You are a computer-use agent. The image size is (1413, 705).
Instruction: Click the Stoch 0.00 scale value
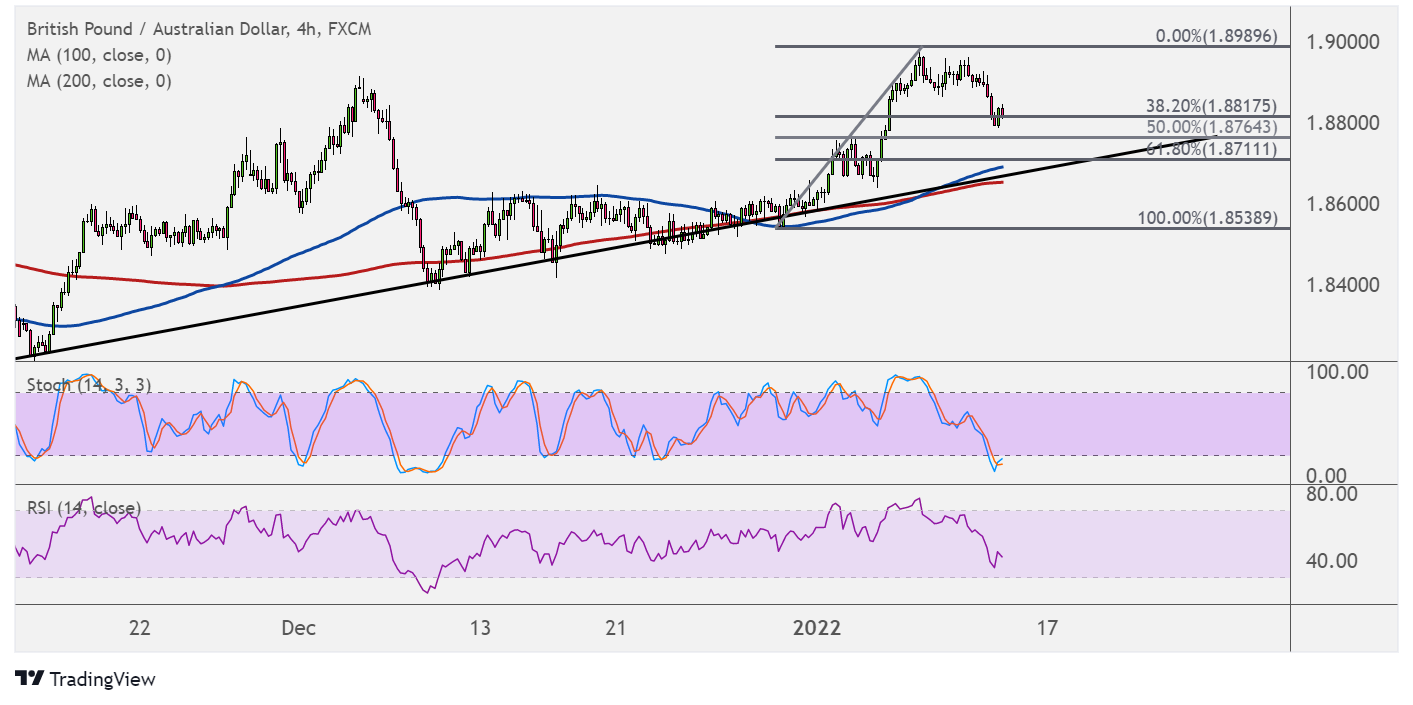pyautogui.click(x=1326, y=476)
